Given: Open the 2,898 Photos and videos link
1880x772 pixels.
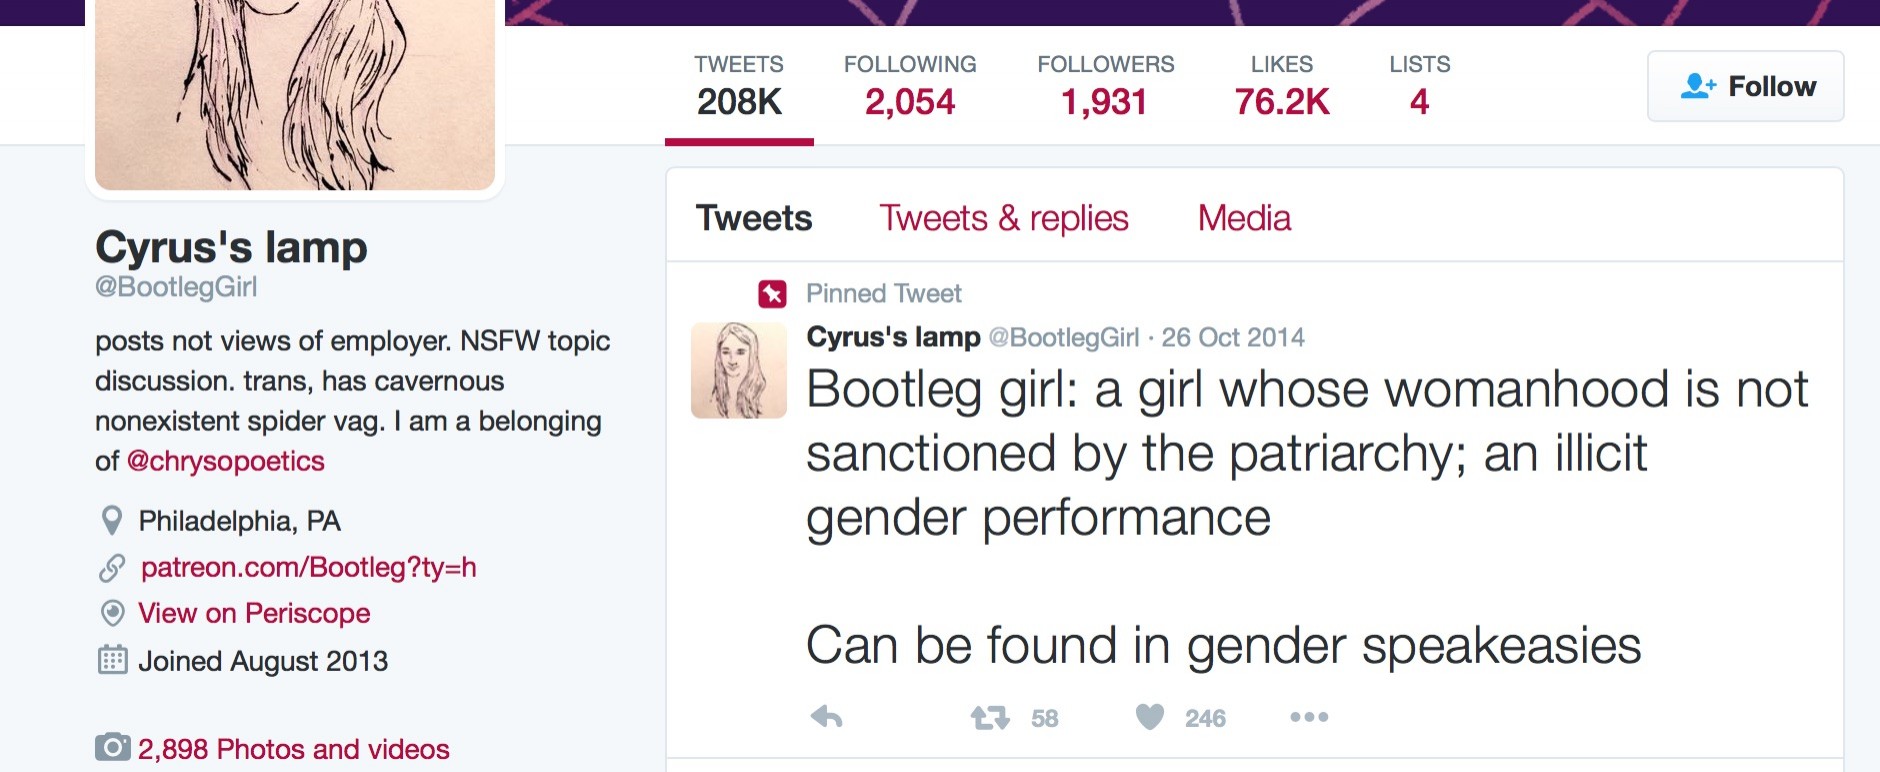Looking at the screenshot, I should tap(293, 749).
